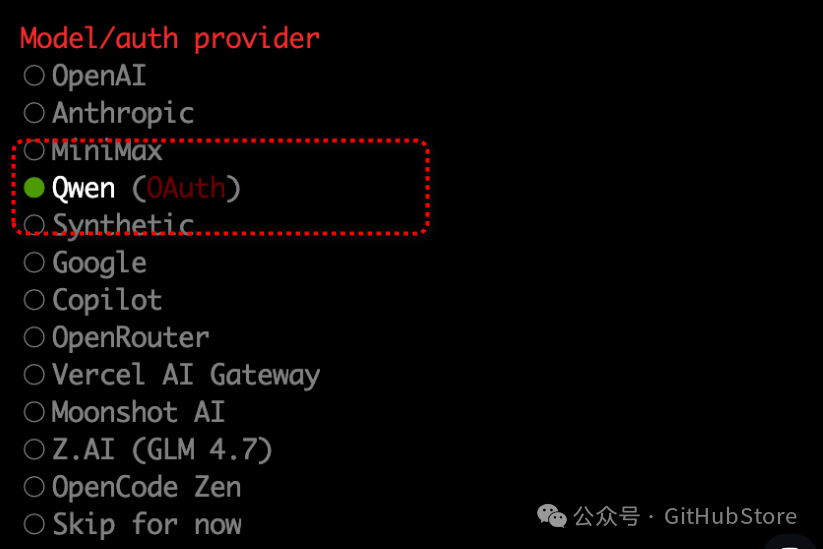Screen dimensions: 823x549
Task: Click the GitHubStore watermark text
Action: [730, 516]
